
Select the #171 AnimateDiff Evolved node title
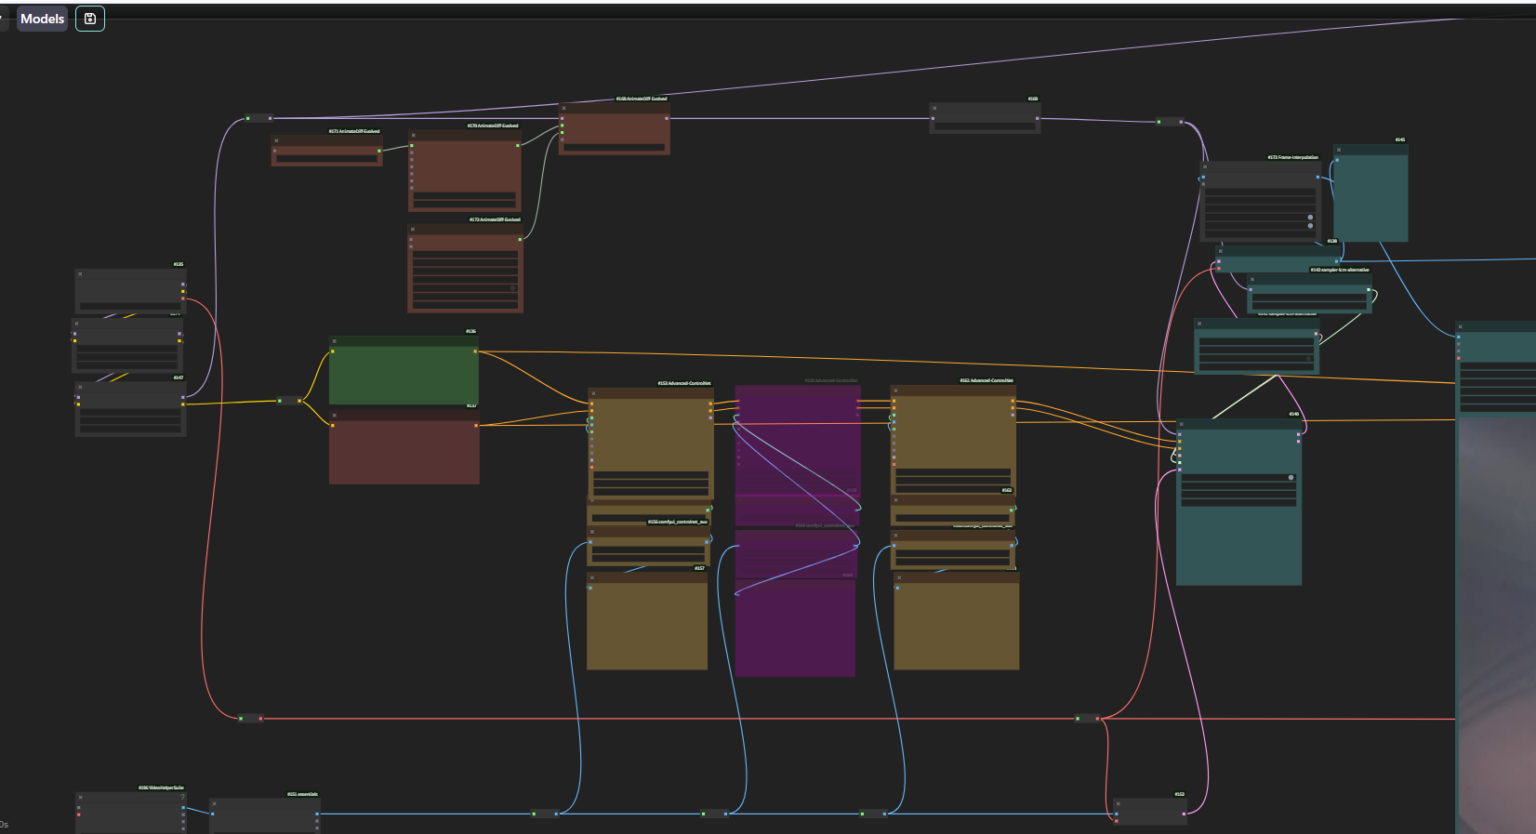tap(352, 130)
